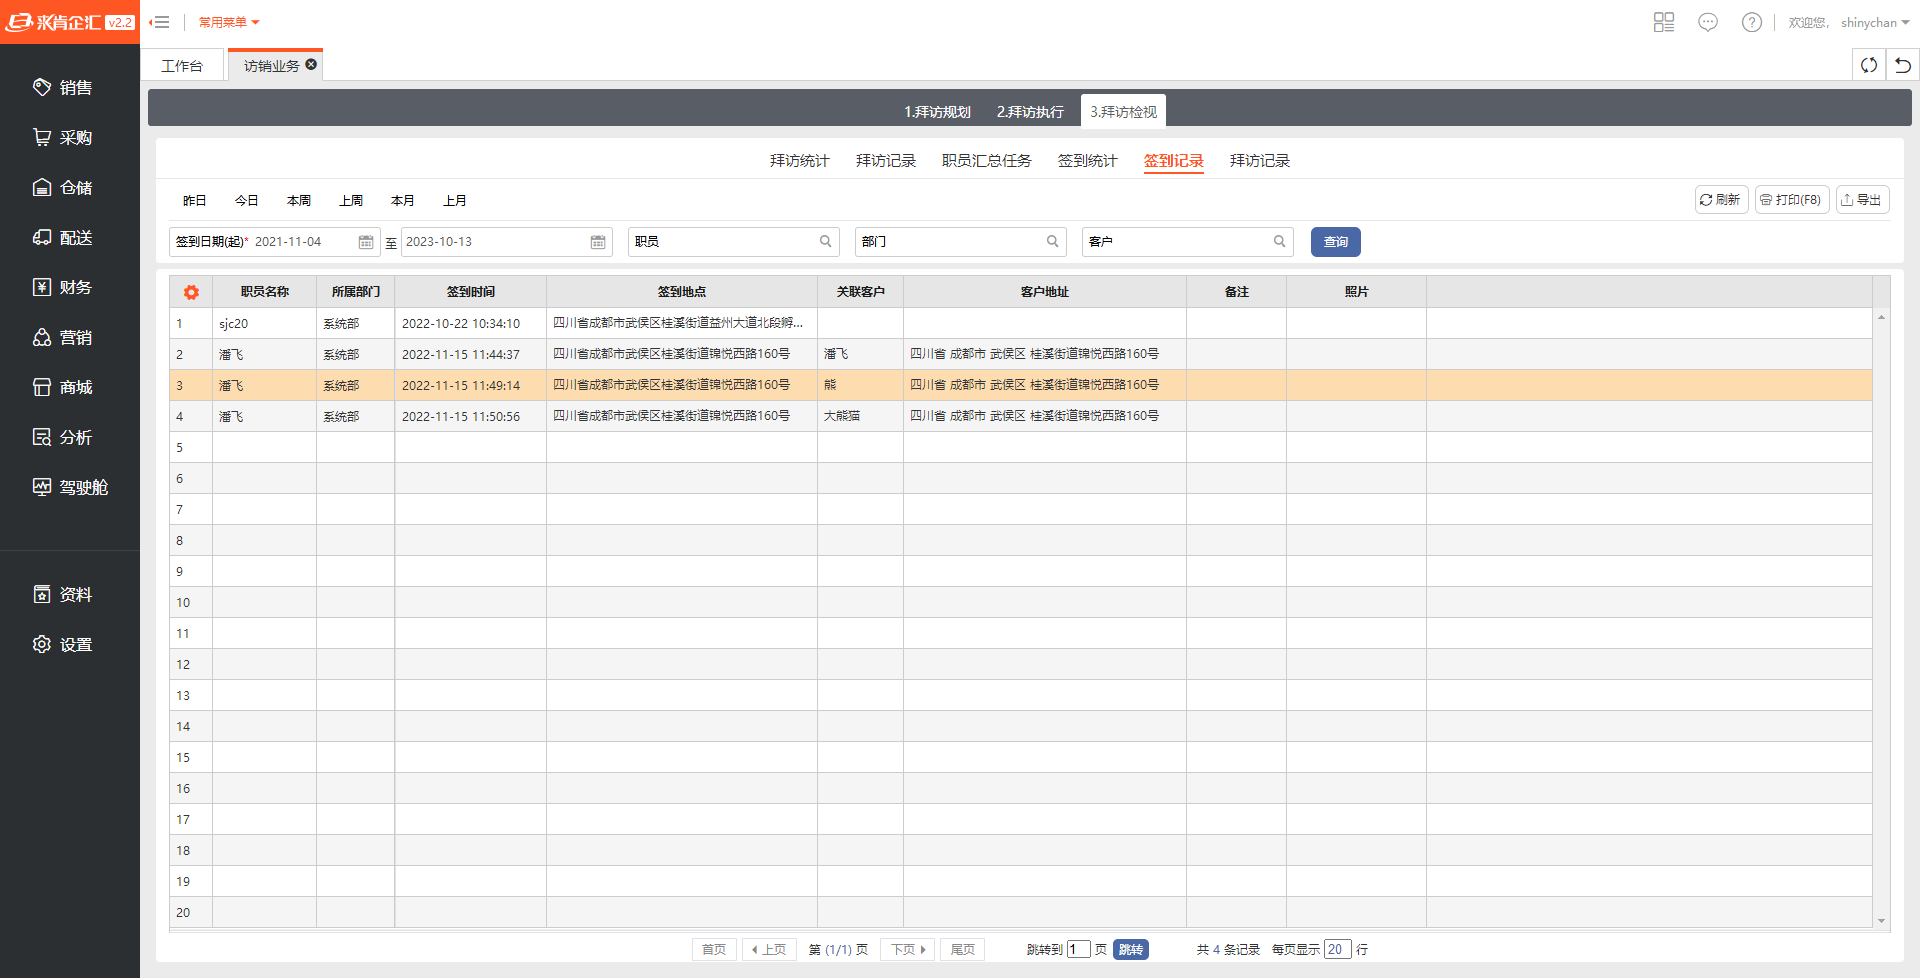Click the page number jump input
Image resolution: width=1920 pixels, height=978 pixels.
(x=1078, y=949)
